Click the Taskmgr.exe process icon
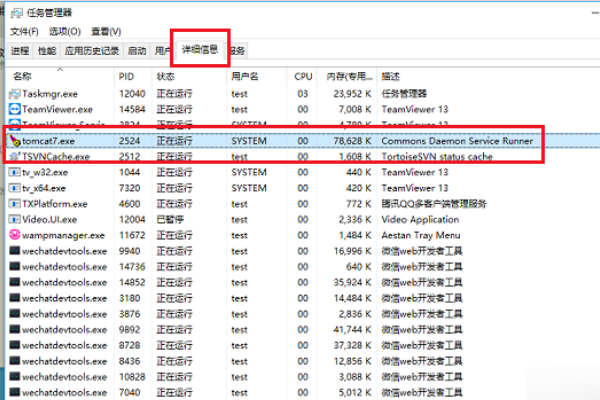Viewport: 600px width, 400px height. pyautogui.click(x=15, y=94)
